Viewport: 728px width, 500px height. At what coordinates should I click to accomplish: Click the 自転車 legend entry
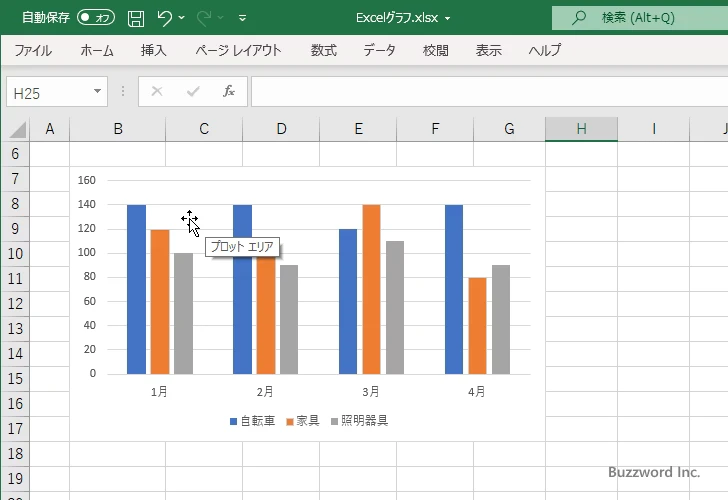tap(253, 421)
